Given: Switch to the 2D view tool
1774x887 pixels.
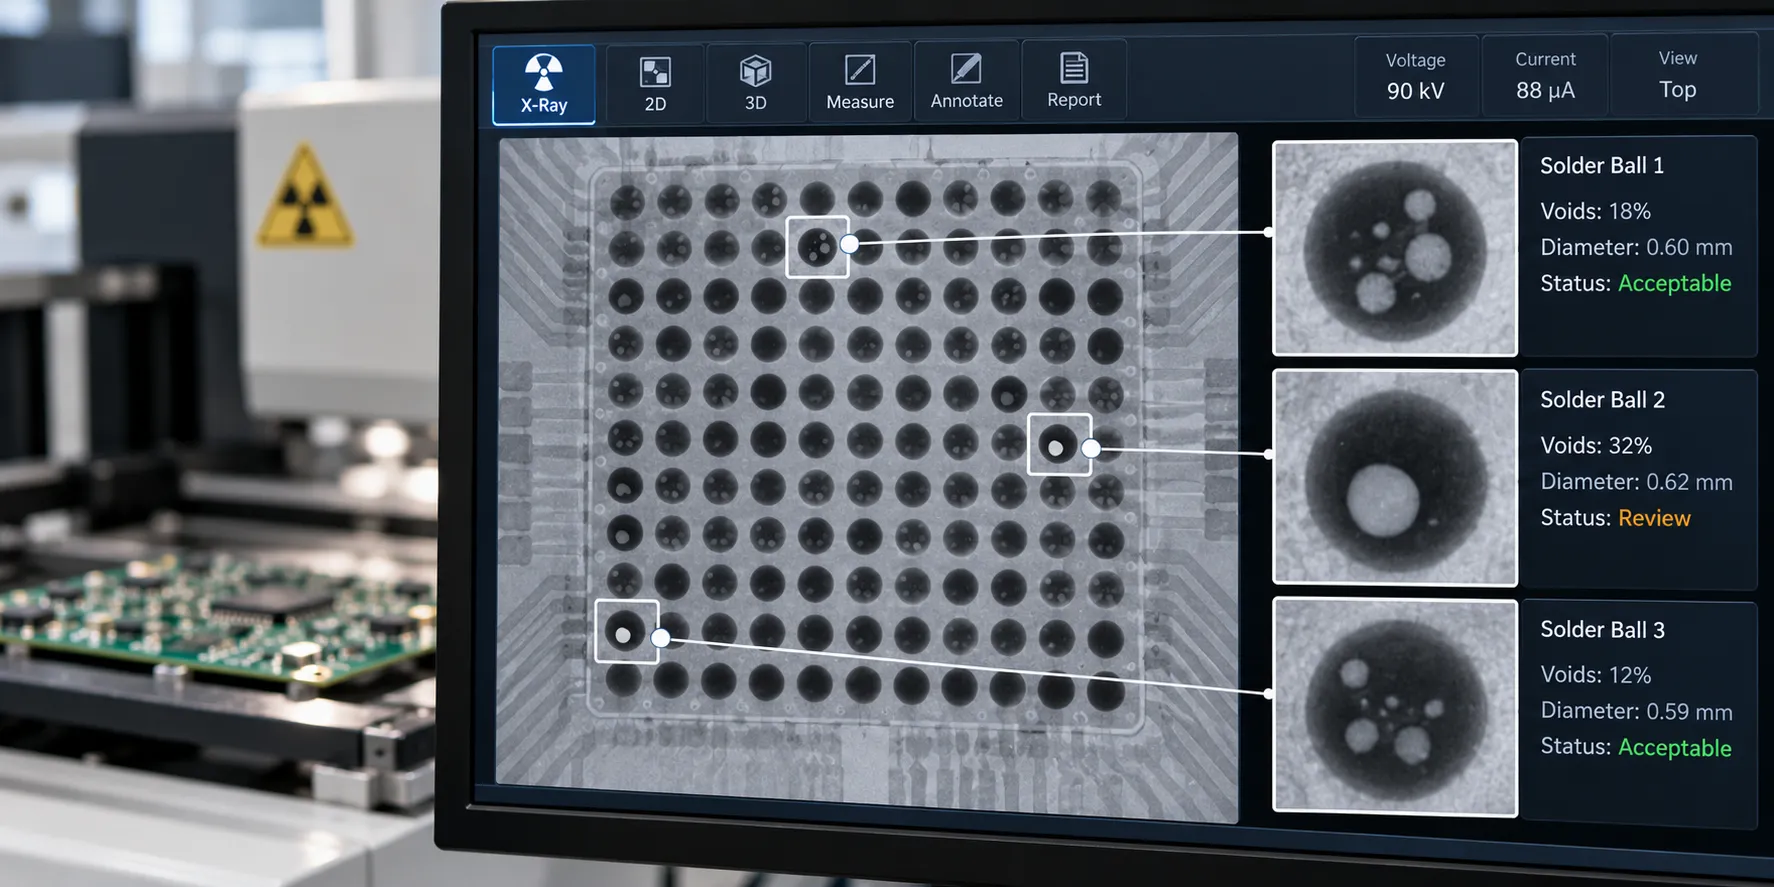Looking at the screenshot, I should click(655, 84).
